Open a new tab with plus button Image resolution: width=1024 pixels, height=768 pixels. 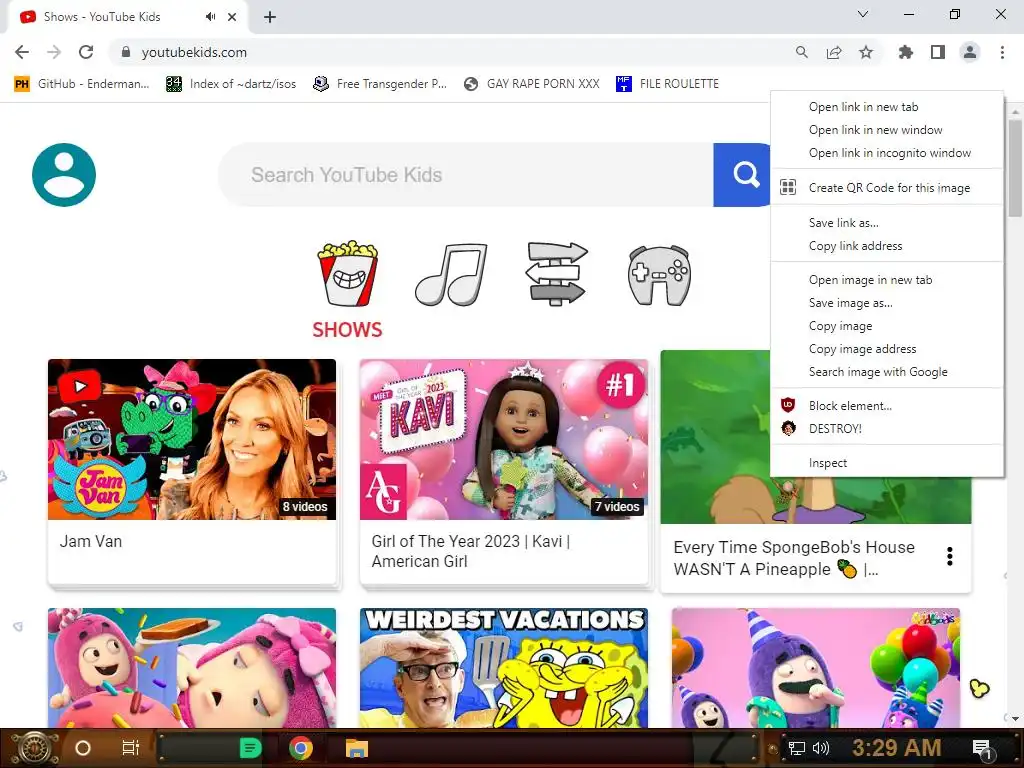270,17
